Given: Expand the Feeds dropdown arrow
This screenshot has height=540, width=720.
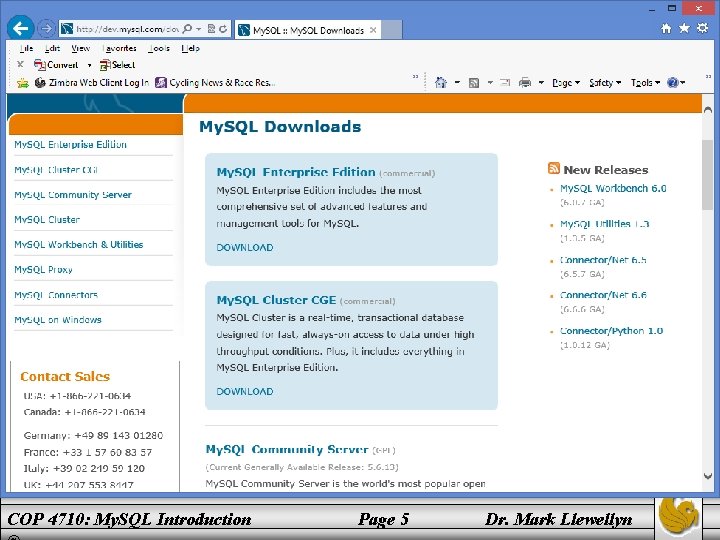Looking at the screenshot, I should coord(490,83).
